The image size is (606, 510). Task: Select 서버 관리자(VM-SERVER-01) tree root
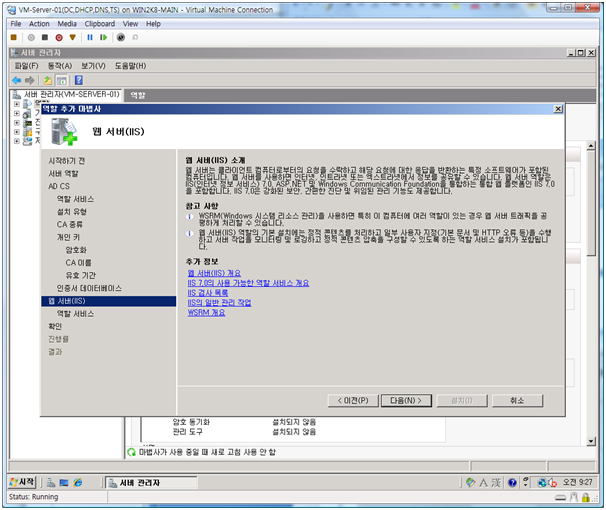(71, 94)
